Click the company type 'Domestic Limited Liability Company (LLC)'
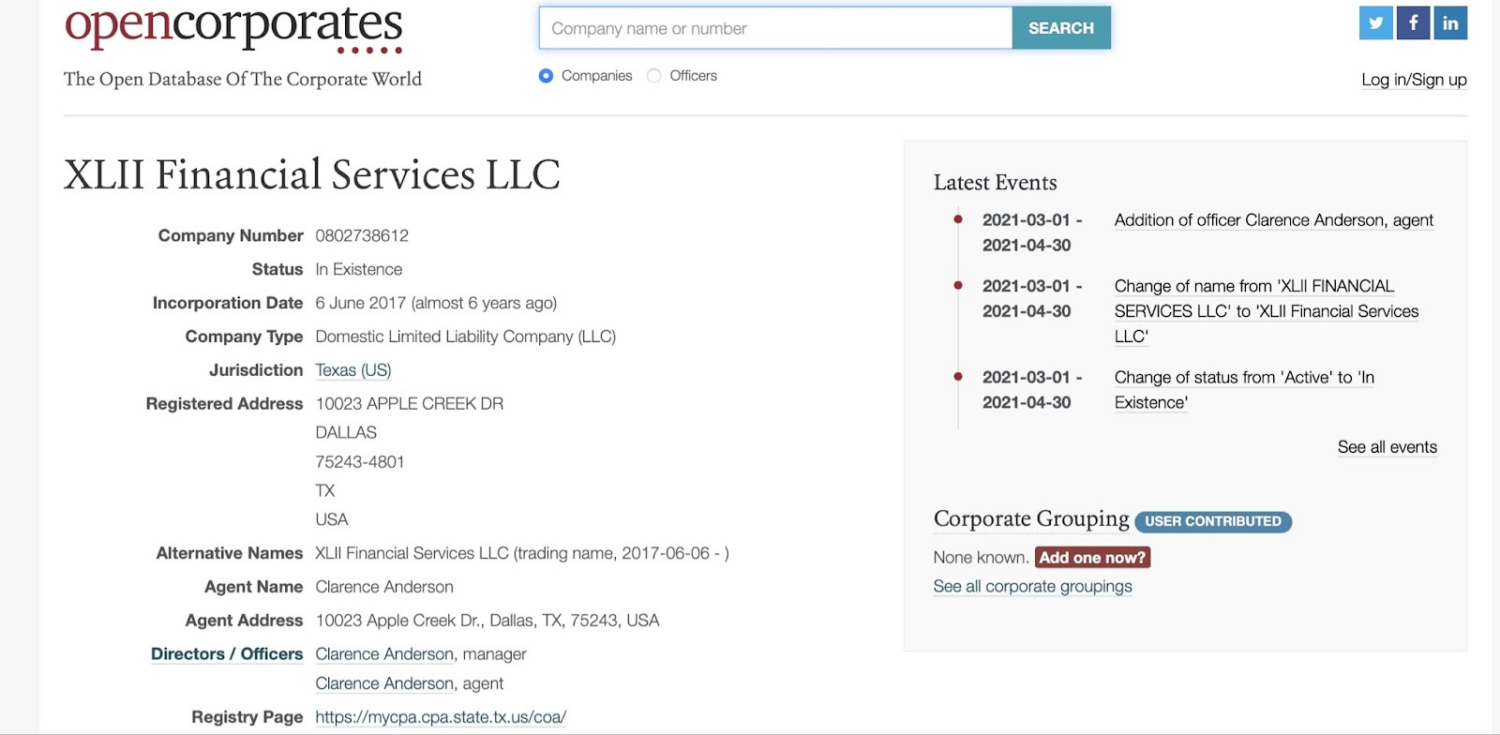This screenshot has height=735, width=1500. tap(465, 337)
